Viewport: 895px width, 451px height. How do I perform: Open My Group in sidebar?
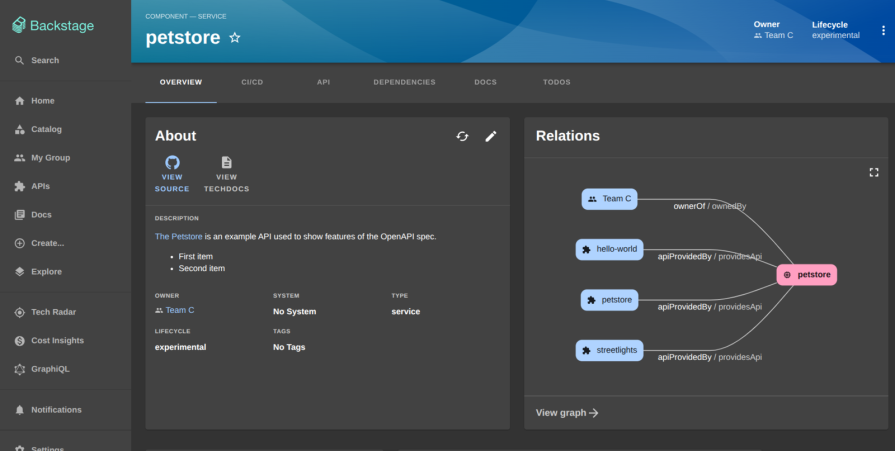[x=65, y=158]
